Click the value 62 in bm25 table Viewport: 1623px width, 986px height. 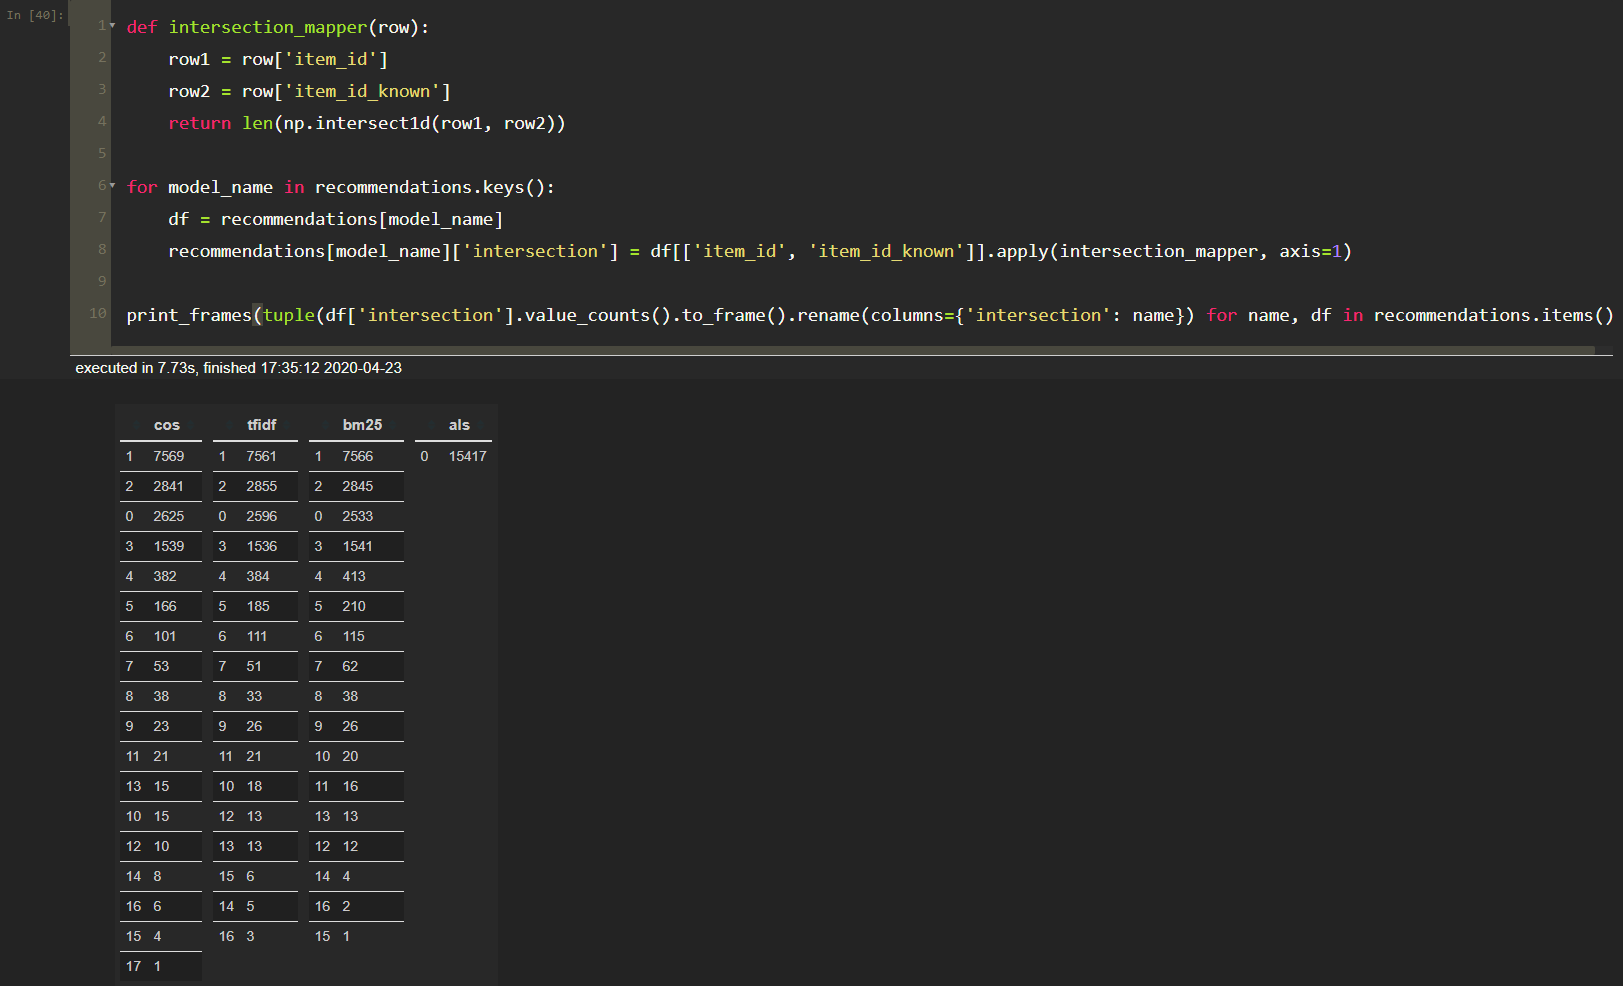350,666
